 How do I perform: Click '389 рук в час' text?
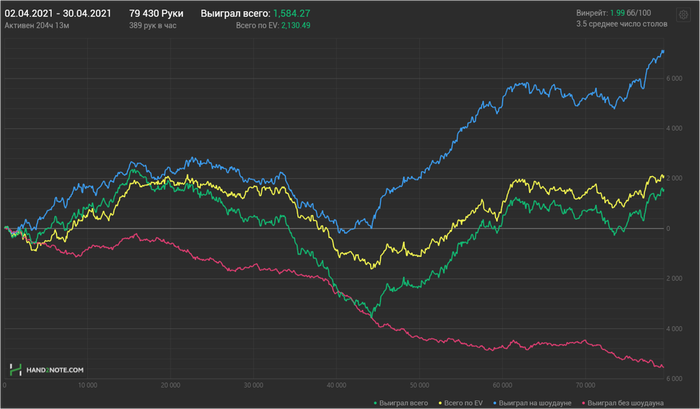153,25
